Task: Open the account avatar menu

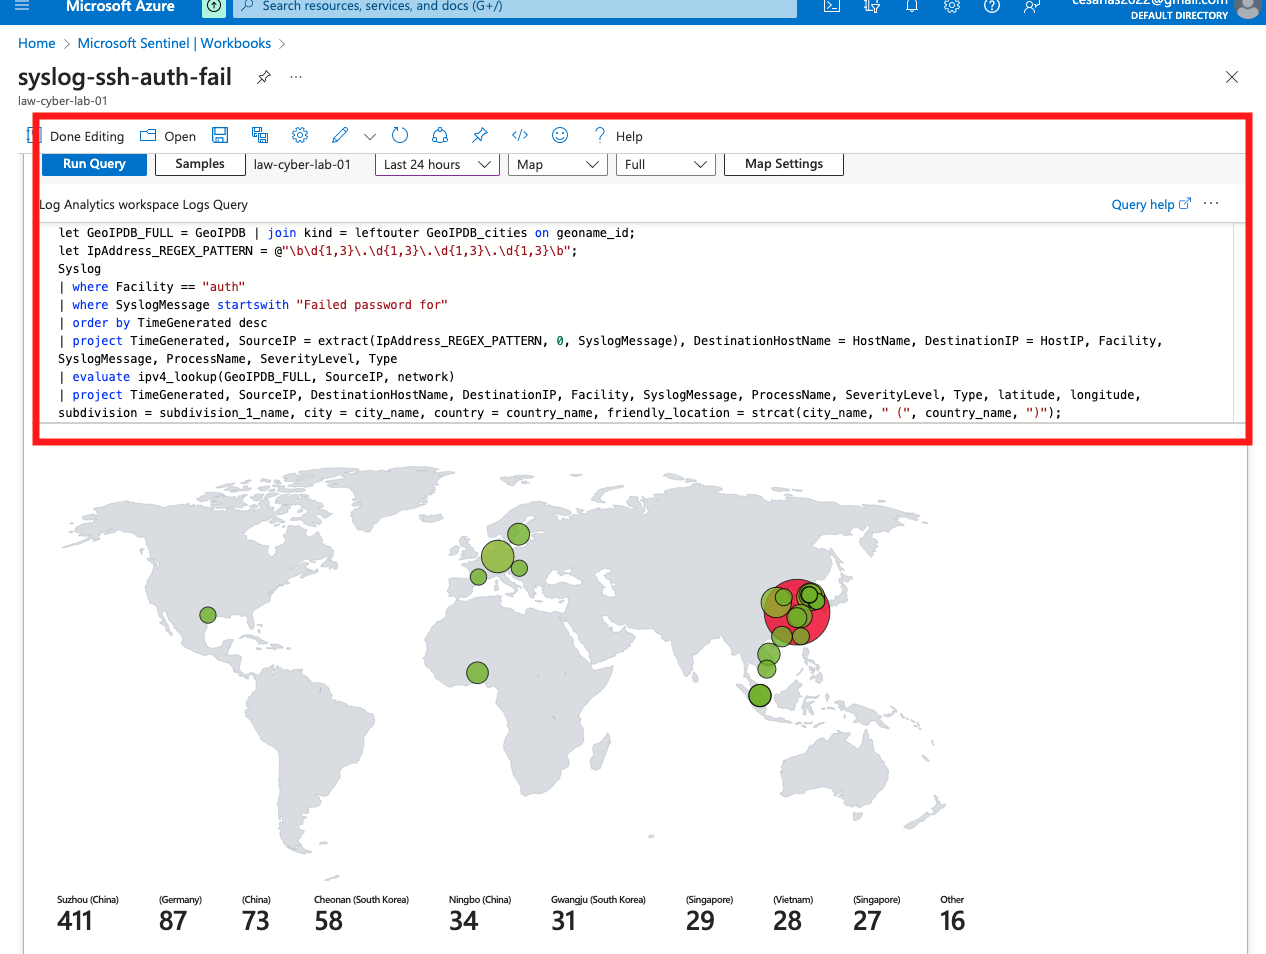Action: pyautogui.click(x=1247, y=8)
